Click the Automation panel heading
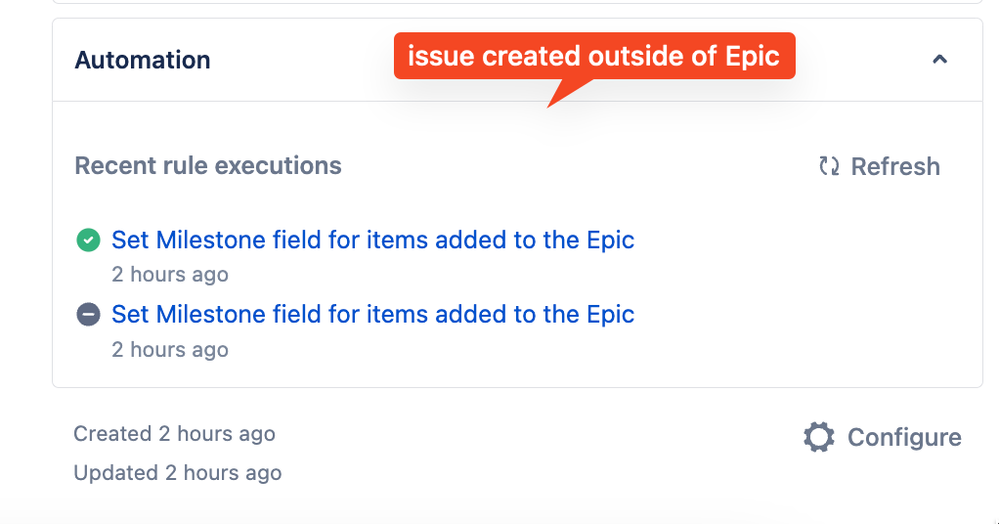Image resolution: width=999 pixels, height=524 pixels. tap(143, 60)
